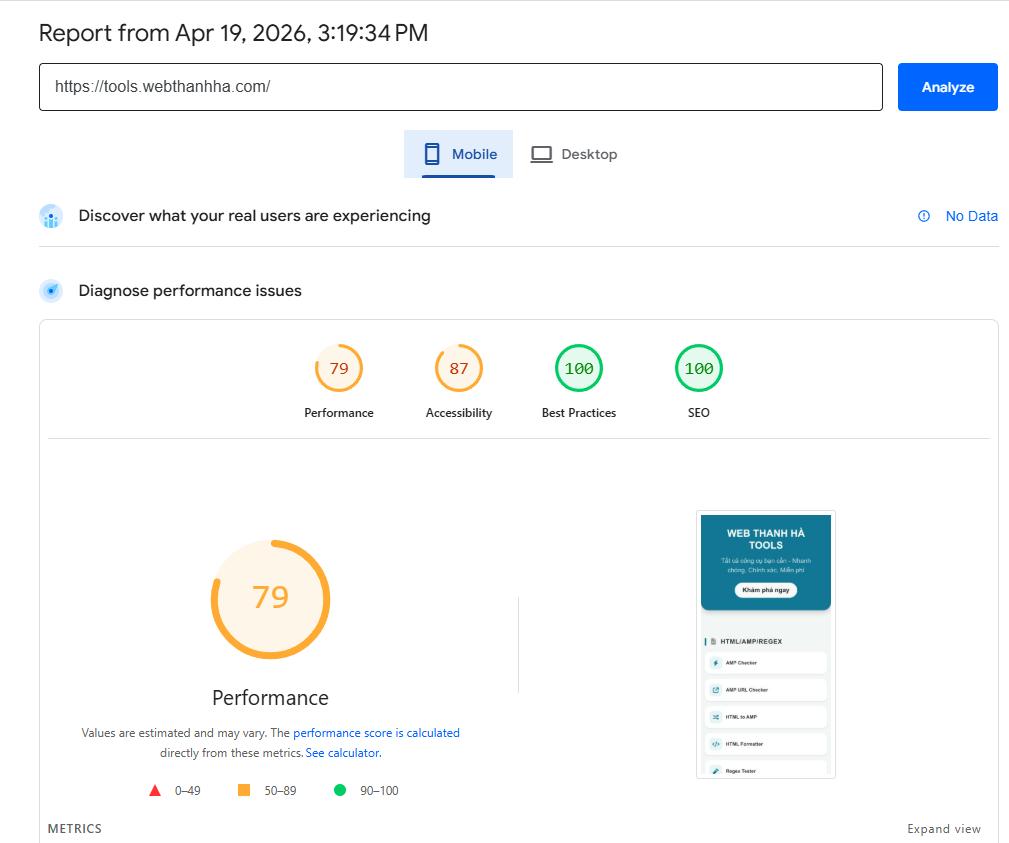Click the URL input field
The image size is (1009, 843).
pos(460,87)
